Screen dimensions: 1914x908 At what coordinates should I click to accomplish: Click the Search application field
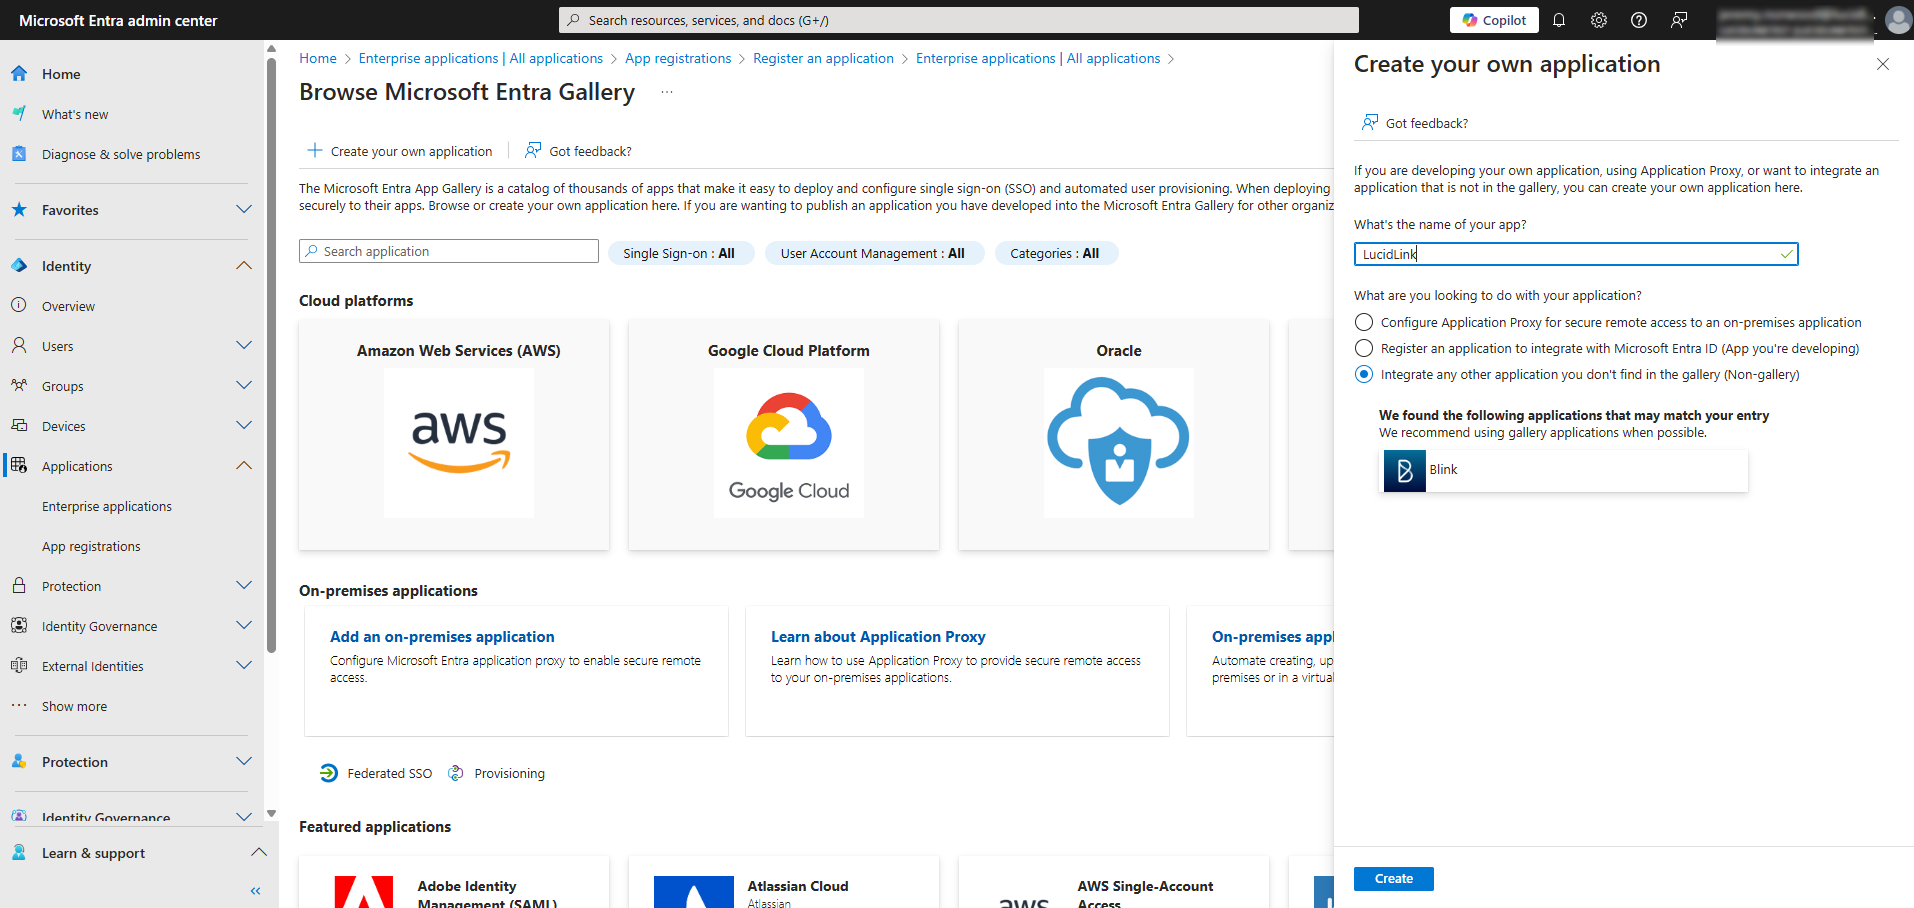pyautogui.click(x=449, y=251)
